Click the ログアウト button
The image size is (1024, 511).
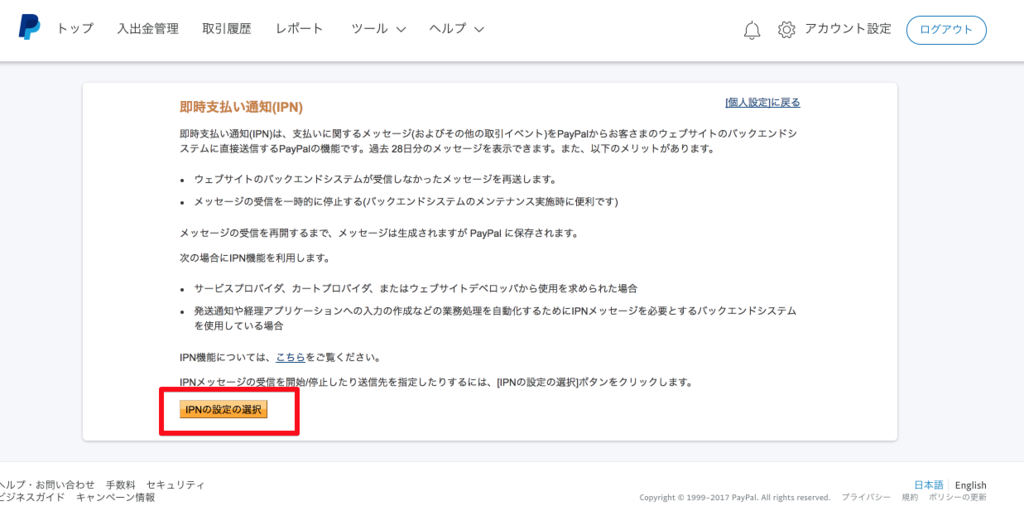(946, 30)
